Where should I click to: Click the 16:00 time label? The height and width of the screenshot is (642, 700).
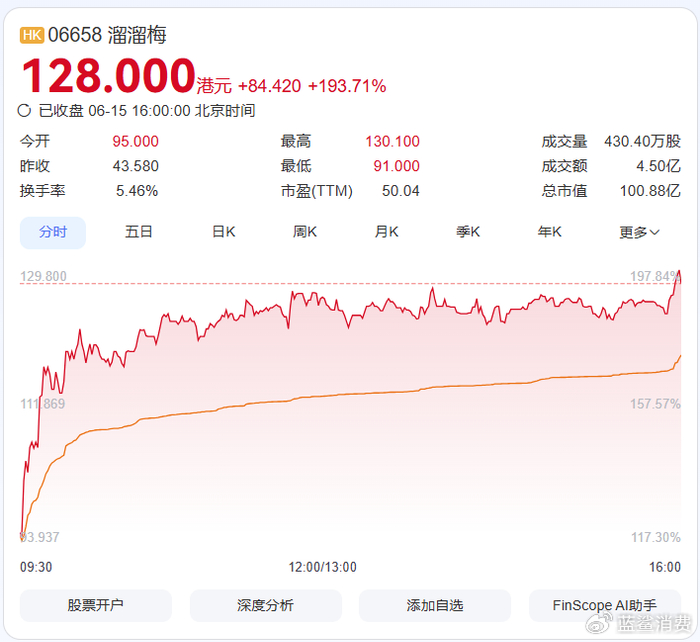[665, 567]
